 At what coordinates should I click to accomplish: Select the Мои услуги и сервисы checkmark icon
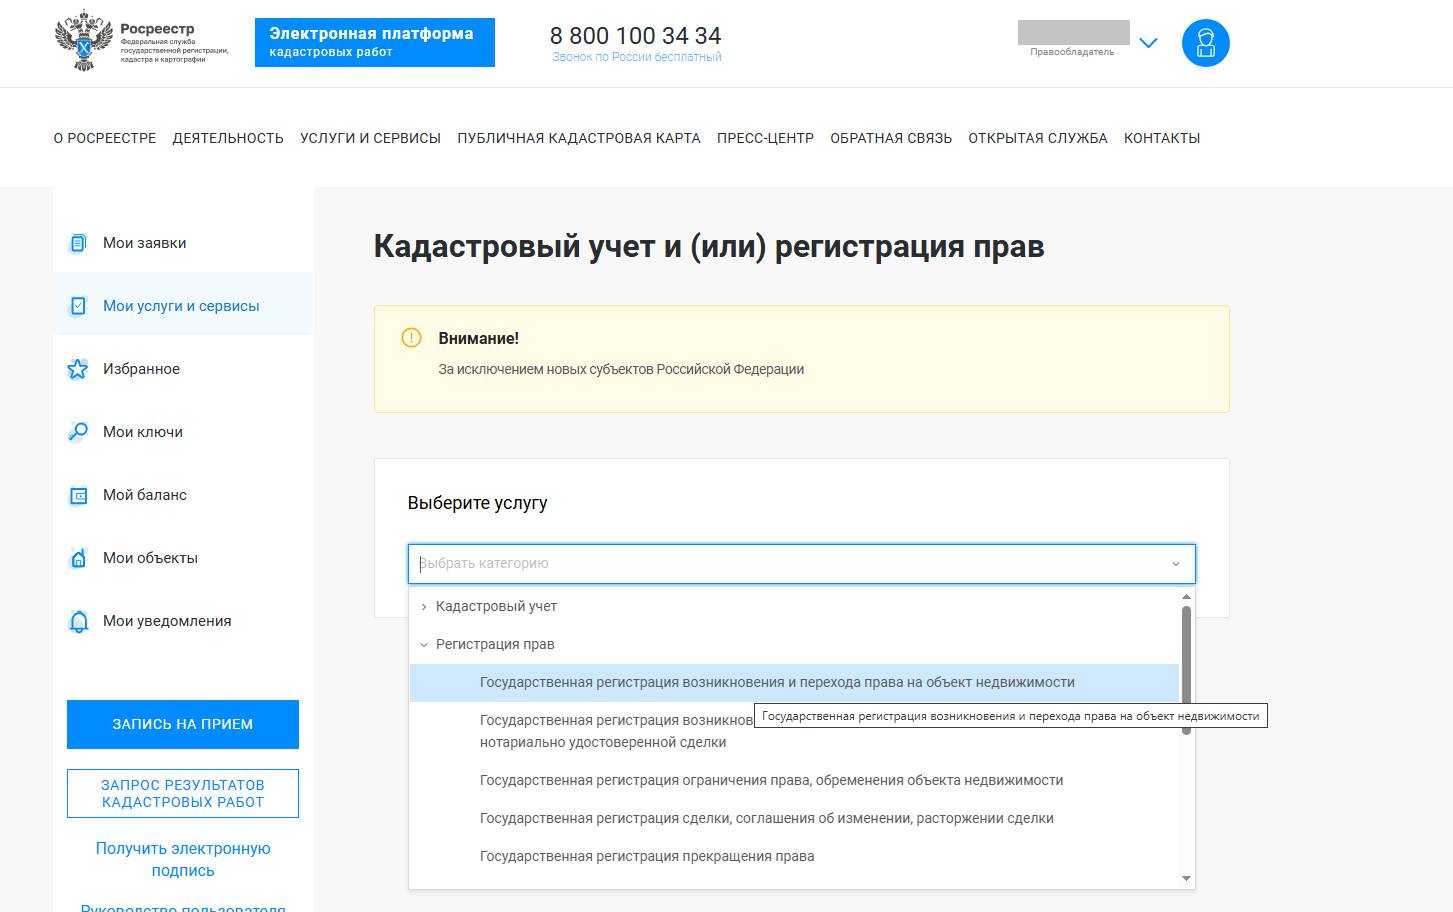pyautogui.click(x=77, y=305)
